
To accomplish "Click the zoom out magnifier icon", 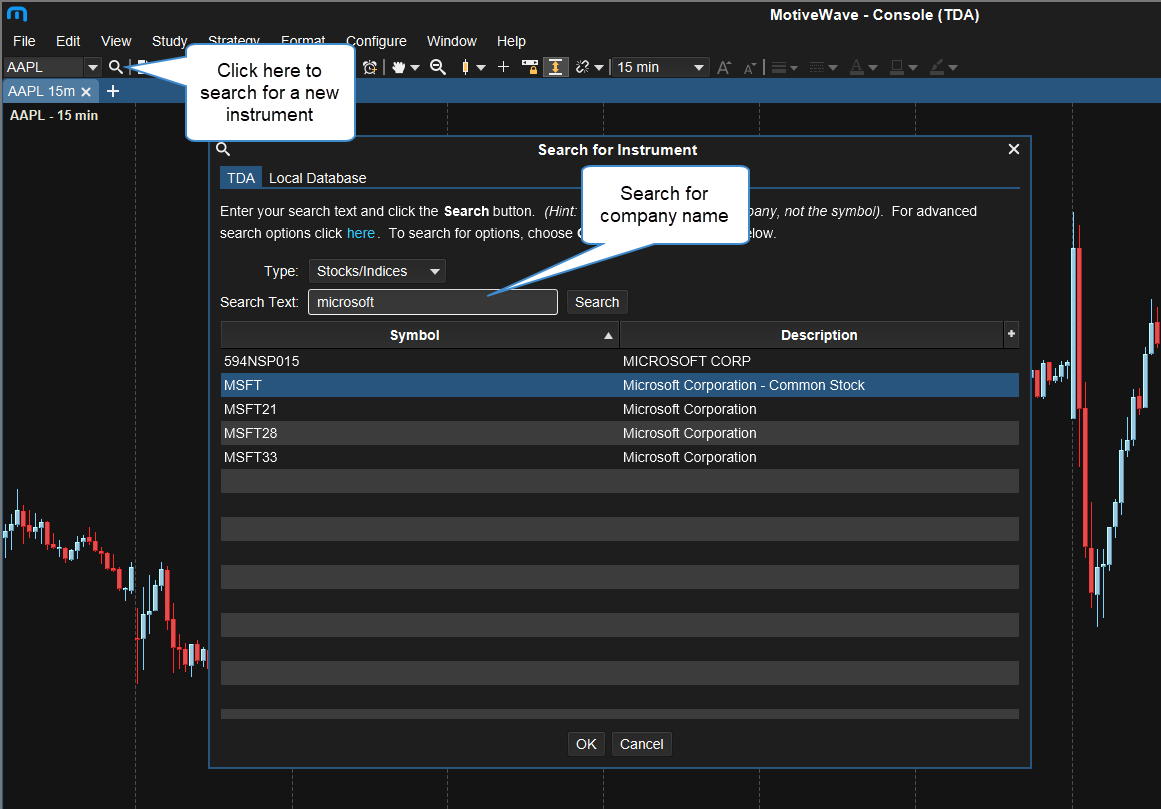I will tap(437, 67).
